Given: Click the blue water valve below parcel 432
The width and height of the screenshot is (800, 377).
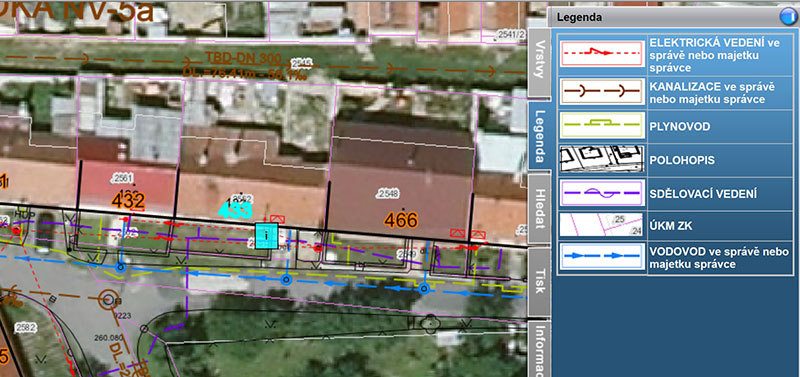Looking at the screenshot, I should click(120, 267).
